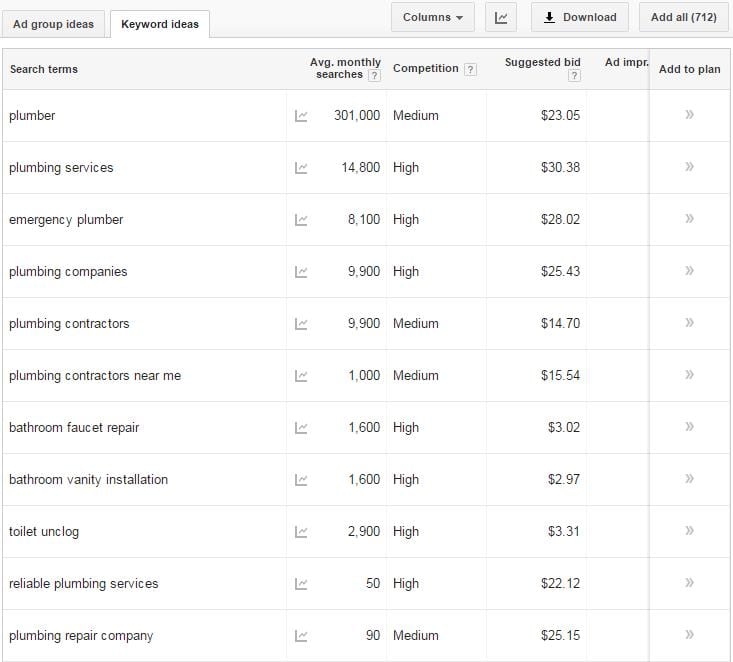Screen dimensions: 733x662
Task: Select the 'bathroom faucet repair' term
Action: coord(74,428)
